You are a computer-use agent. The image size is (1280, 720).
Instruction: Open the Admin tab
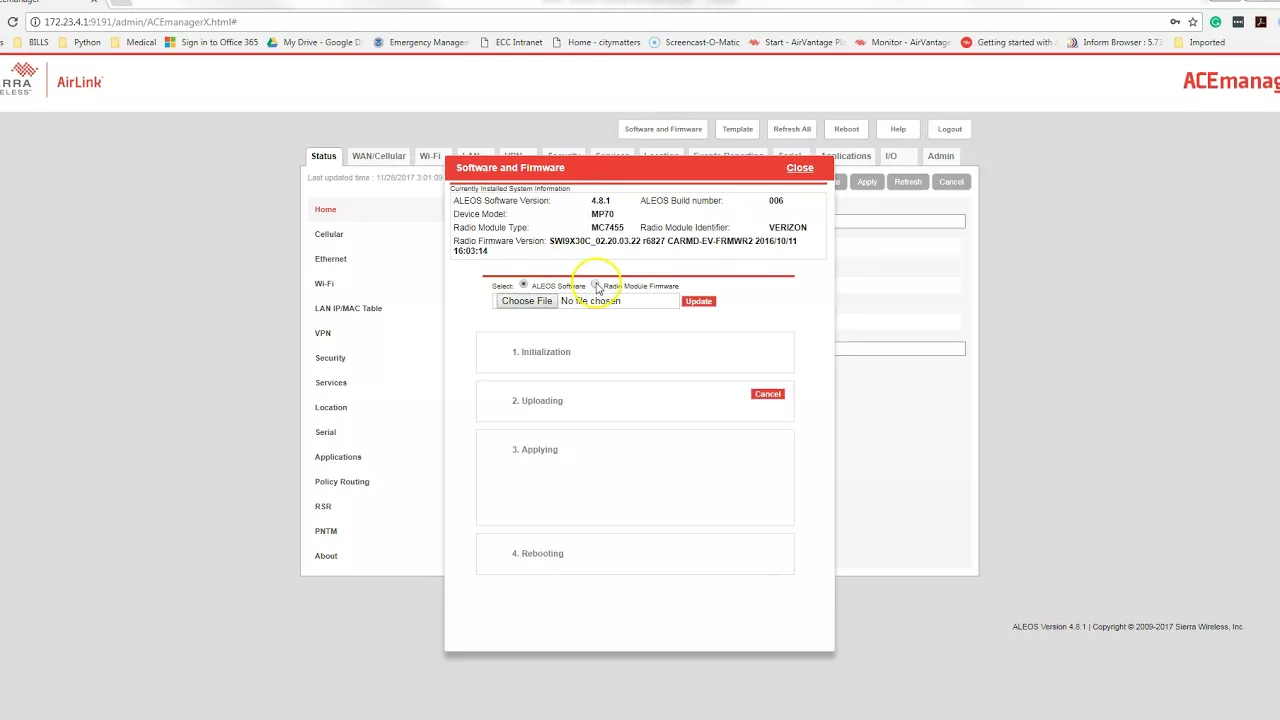click(x=941, y=156)
